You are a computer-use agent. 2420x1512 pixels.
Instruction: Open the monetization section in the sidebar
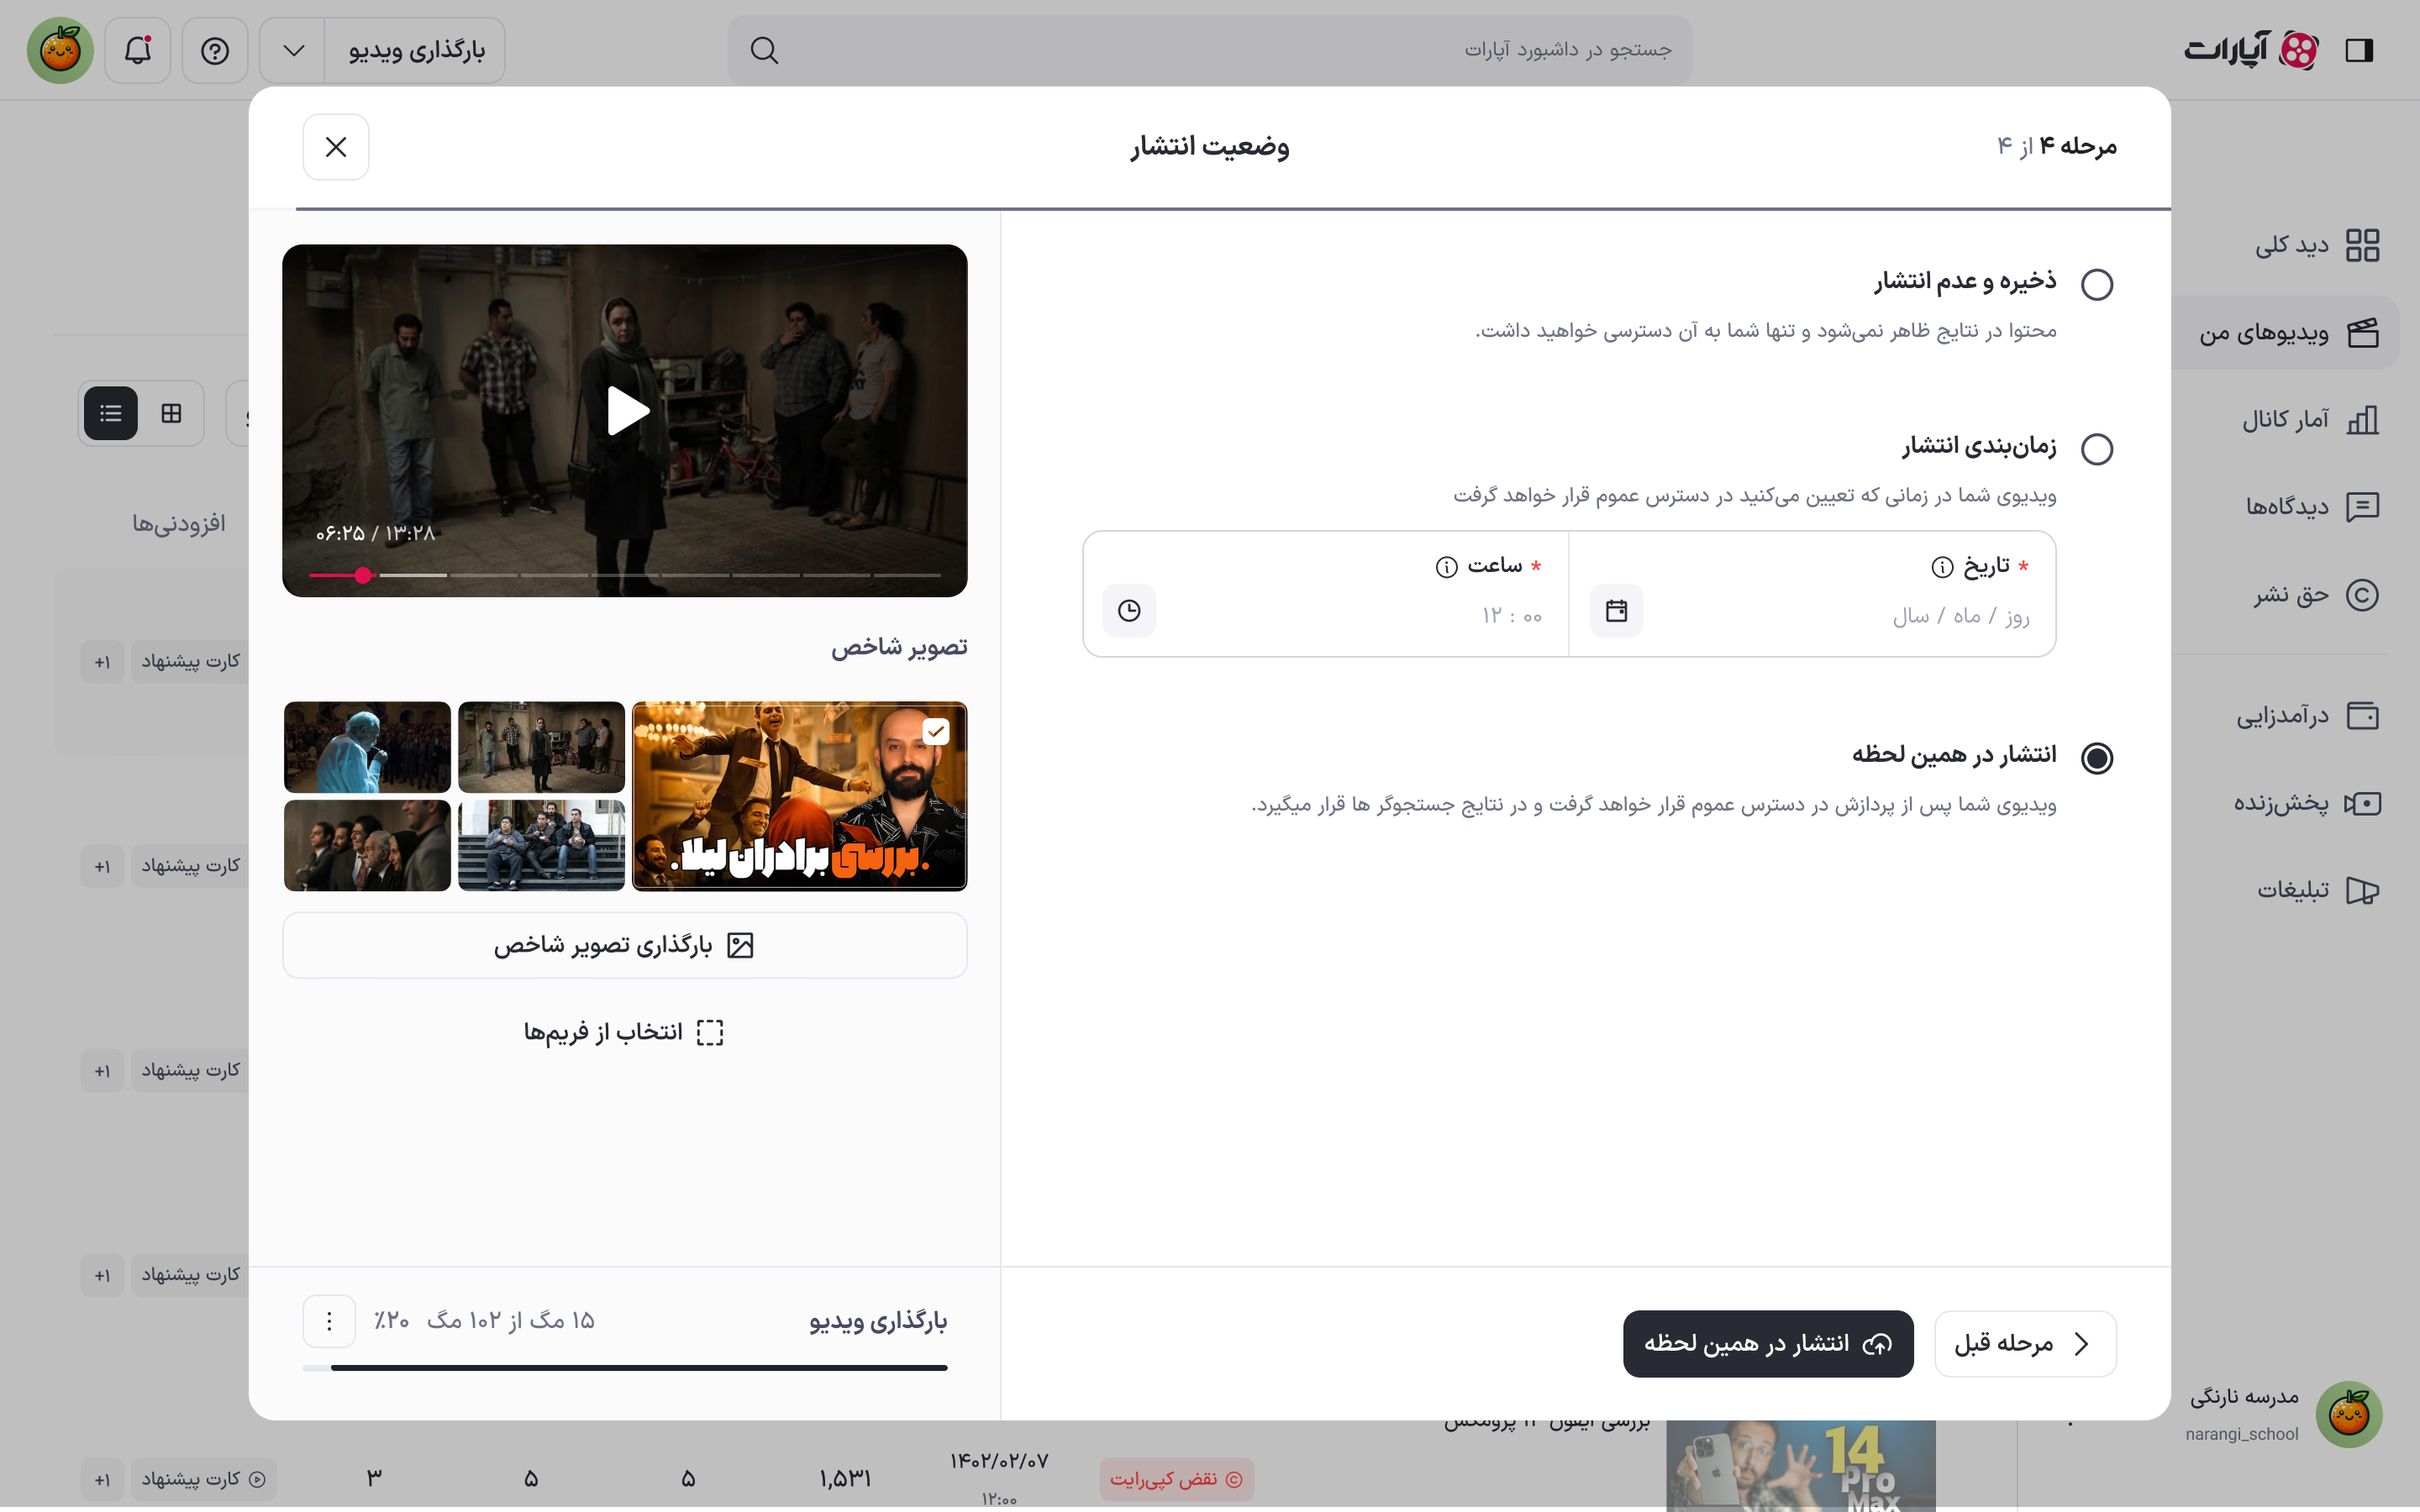tap(2290, 714)
